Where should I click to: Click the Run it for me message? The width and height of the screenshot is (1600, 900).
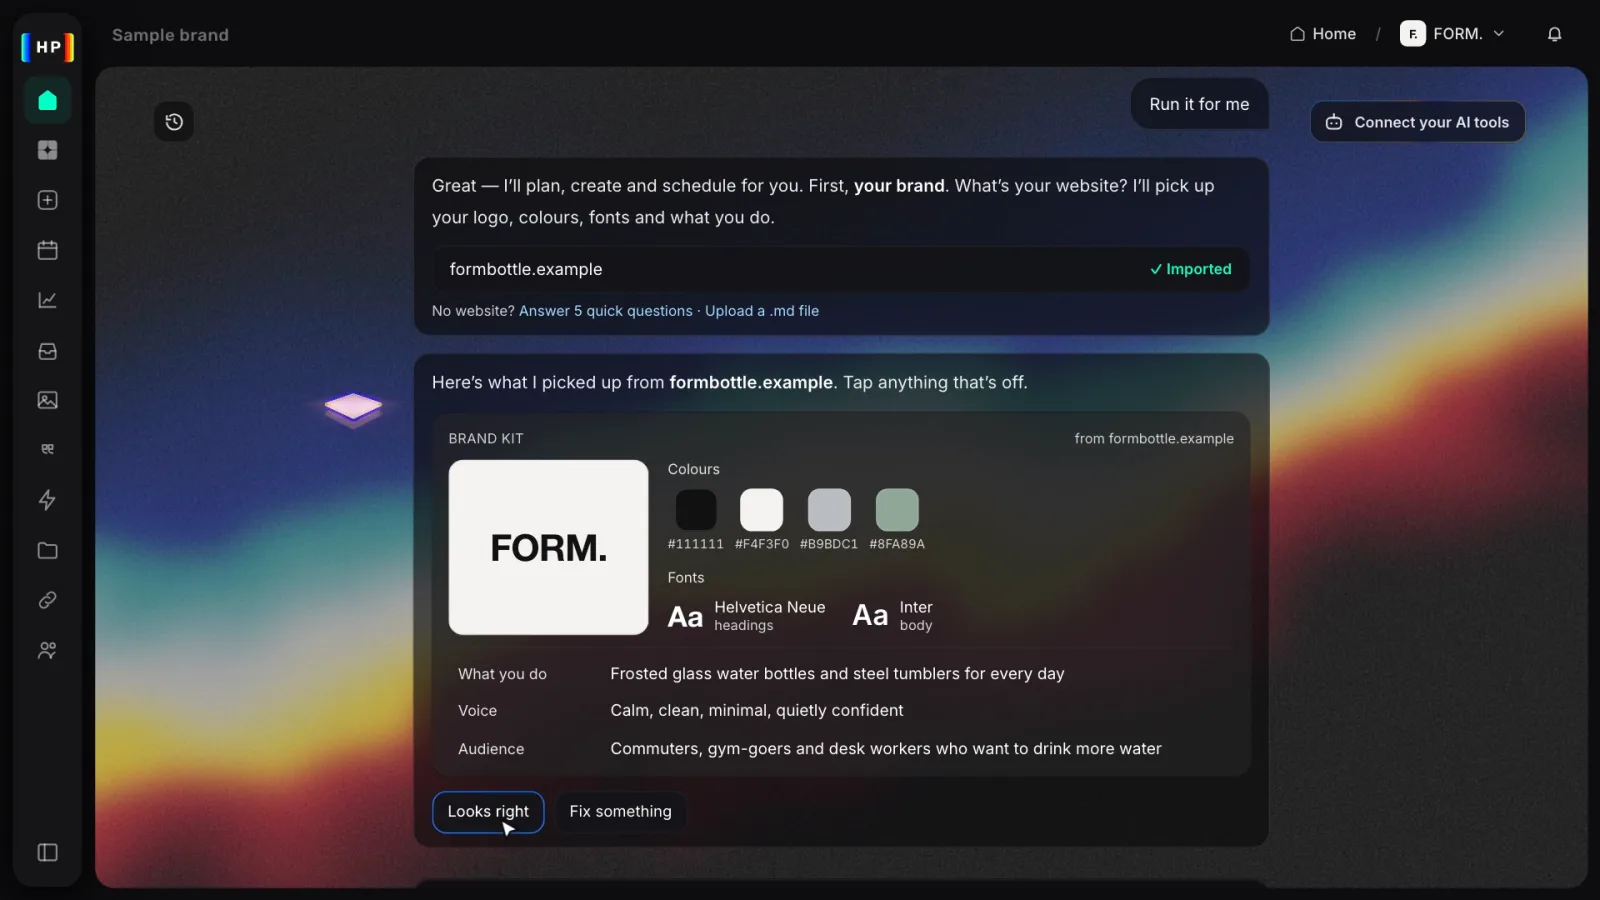(x=1199, y=104)
